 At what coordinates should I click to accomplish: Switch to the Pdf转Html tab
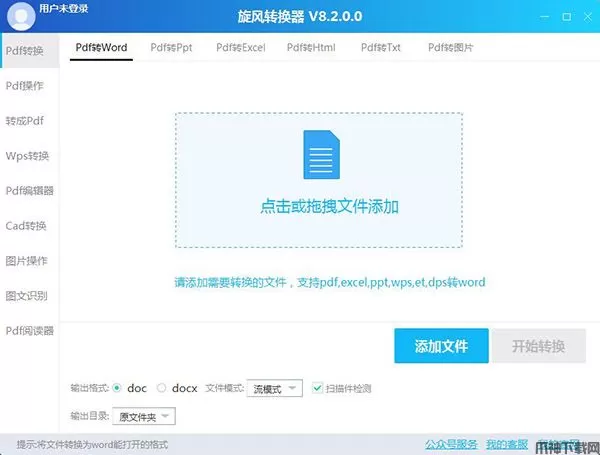tap(311, 47)
